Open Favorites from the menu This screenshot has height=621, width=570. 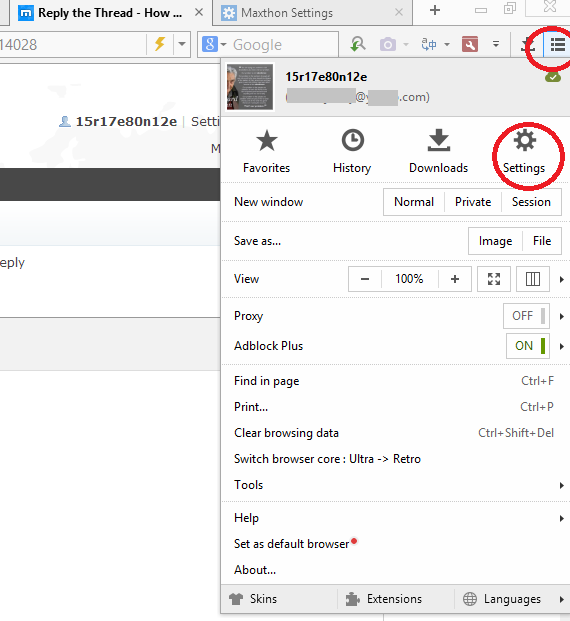click(x=267, y=152)
